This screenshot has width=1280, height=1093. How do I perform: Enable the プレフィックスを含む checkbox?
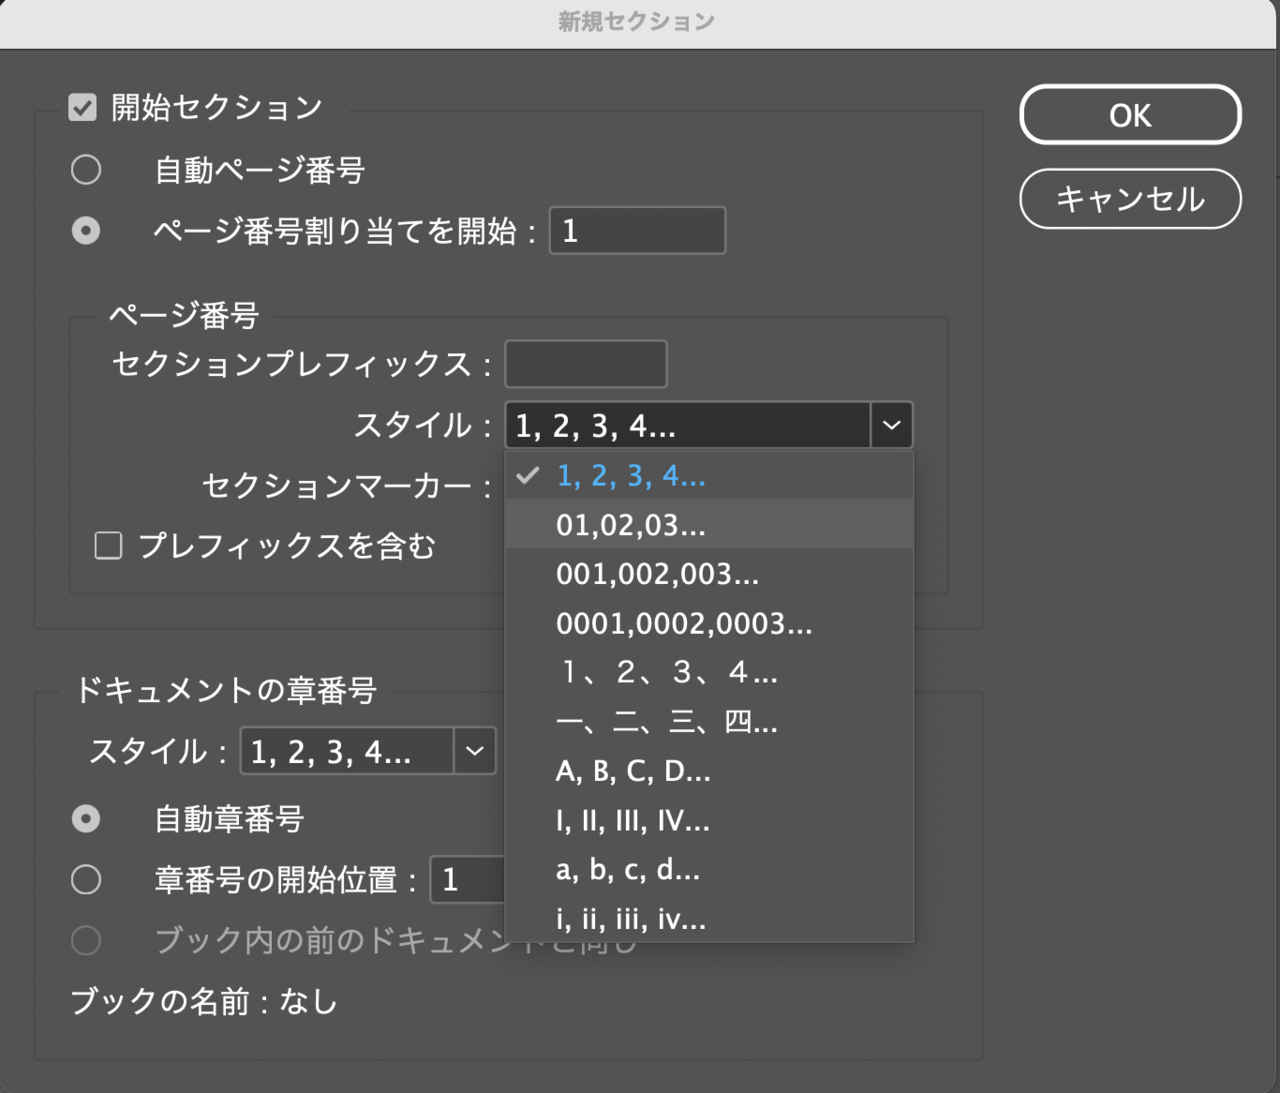[108, 546]
